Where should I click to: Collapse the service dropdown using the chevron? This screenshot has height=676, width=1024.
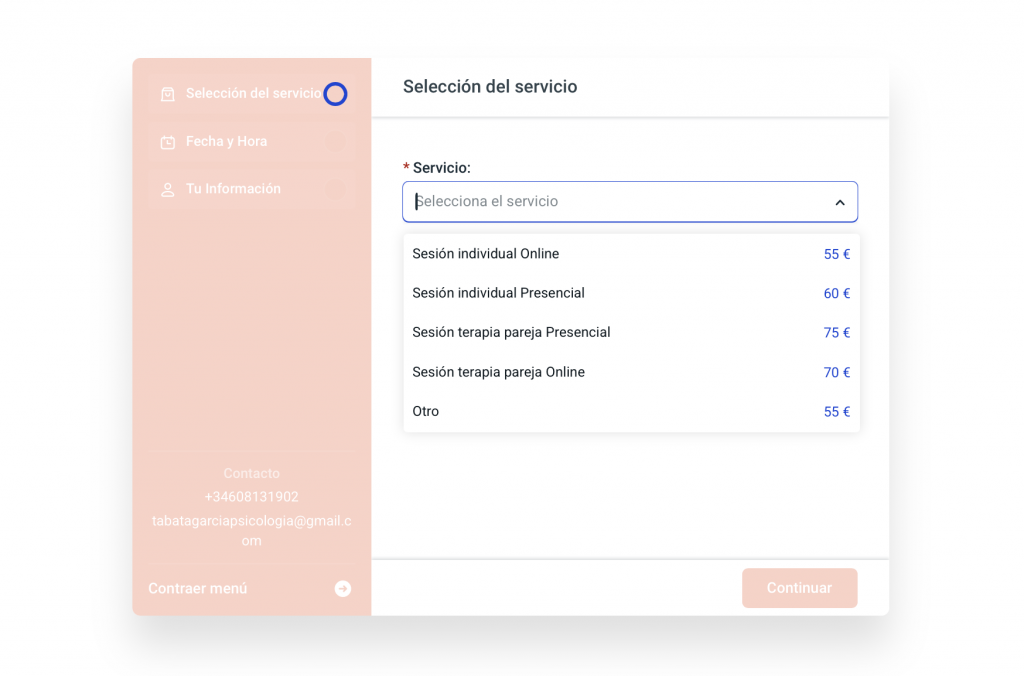(x=839, y=202)
